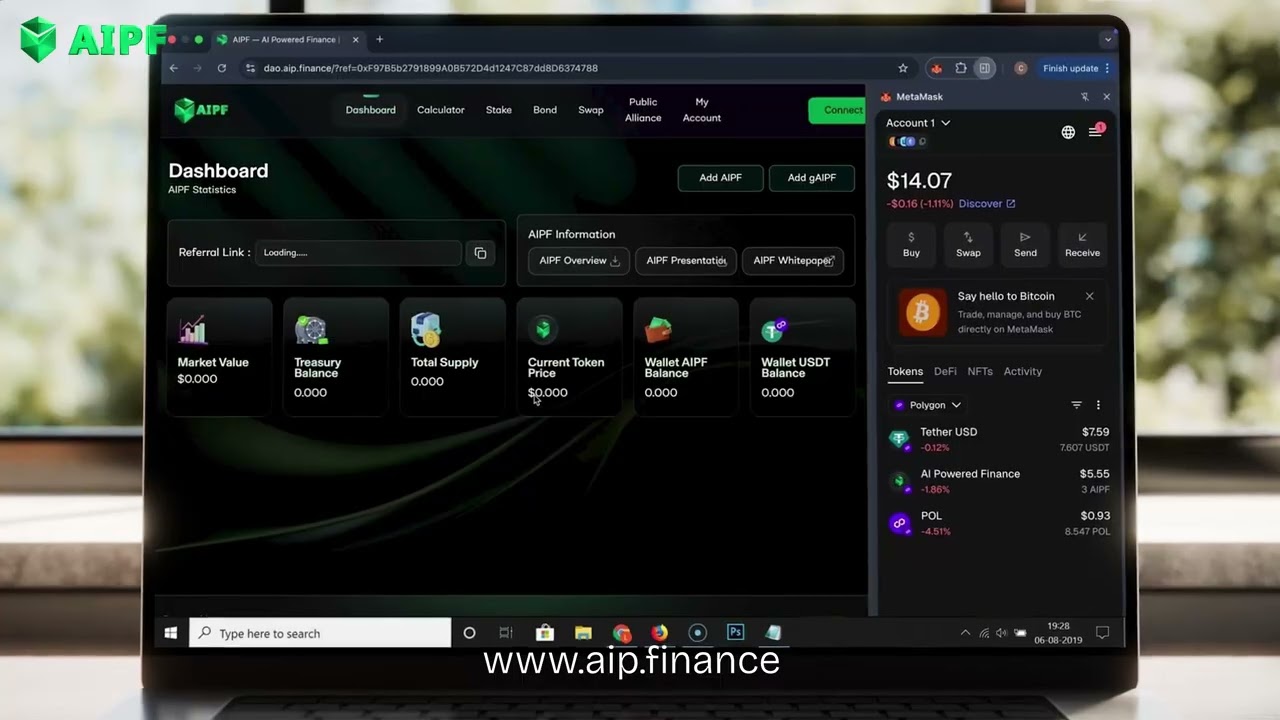Toggle the Chrome side panel icon
The width and height of the screenshot is (1280, 720).
pos(985,68)
